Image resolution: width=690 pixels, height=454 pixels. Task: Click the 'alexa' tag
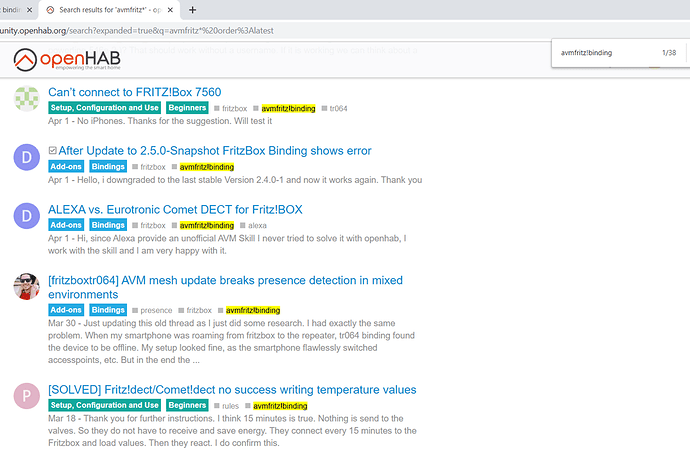point(257,226)
